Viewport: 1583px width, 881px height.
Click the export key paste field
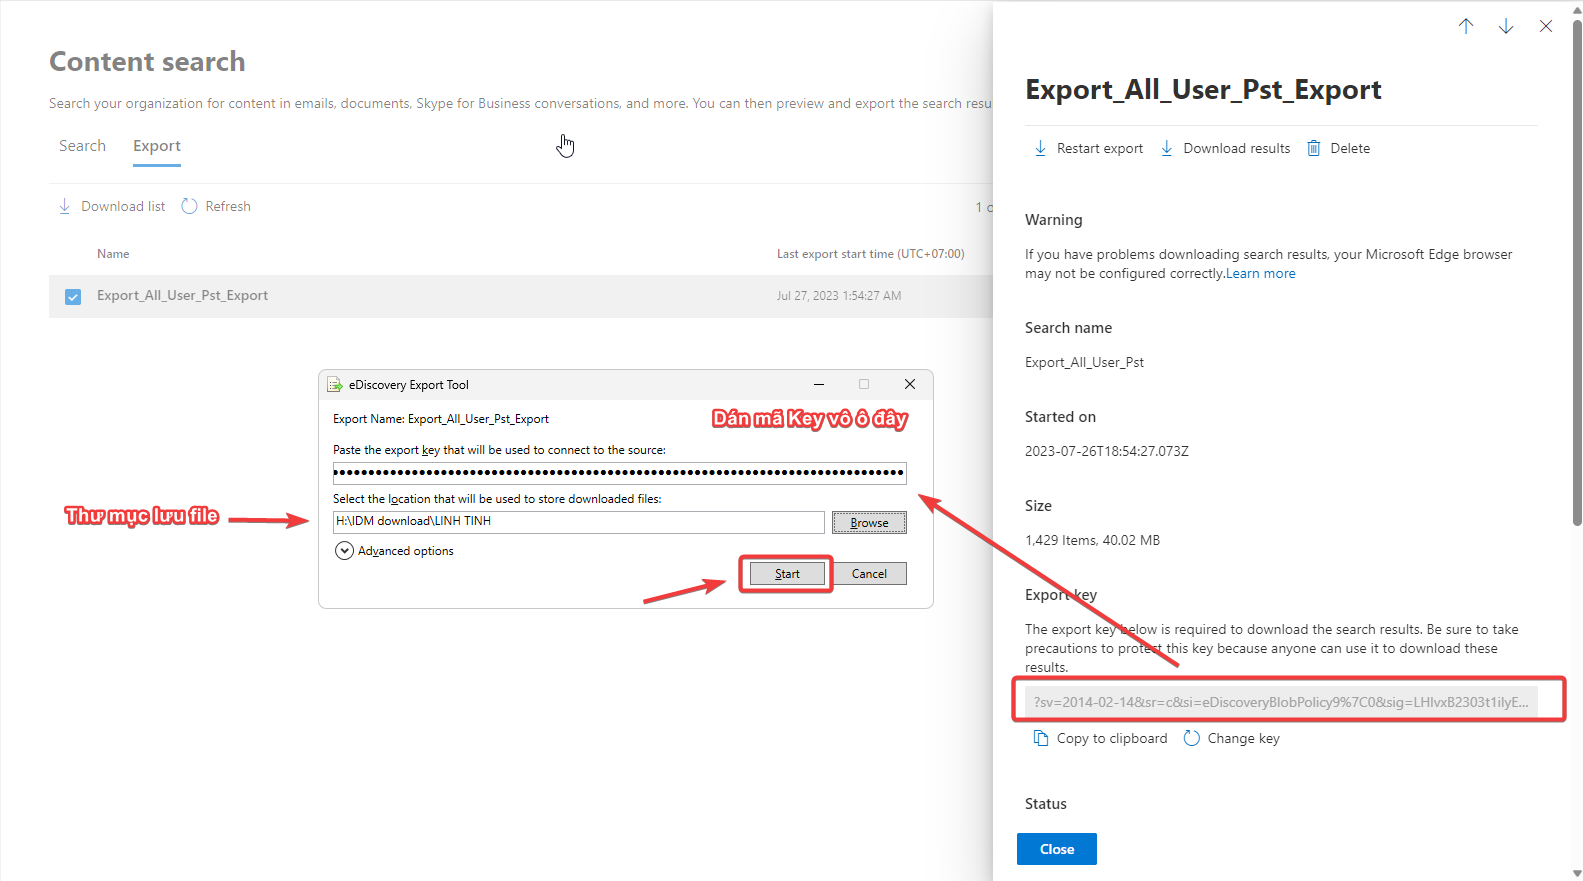[619, 473]
